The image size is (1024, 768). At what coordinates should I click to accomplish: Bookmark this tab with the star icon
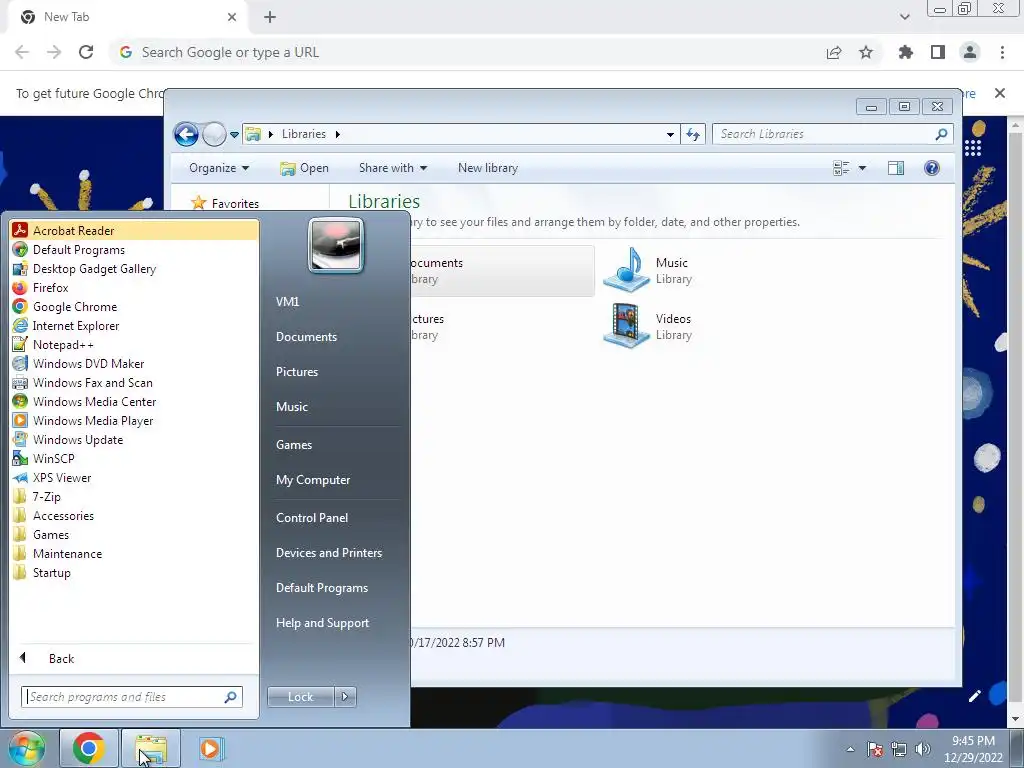click(866, 52)
